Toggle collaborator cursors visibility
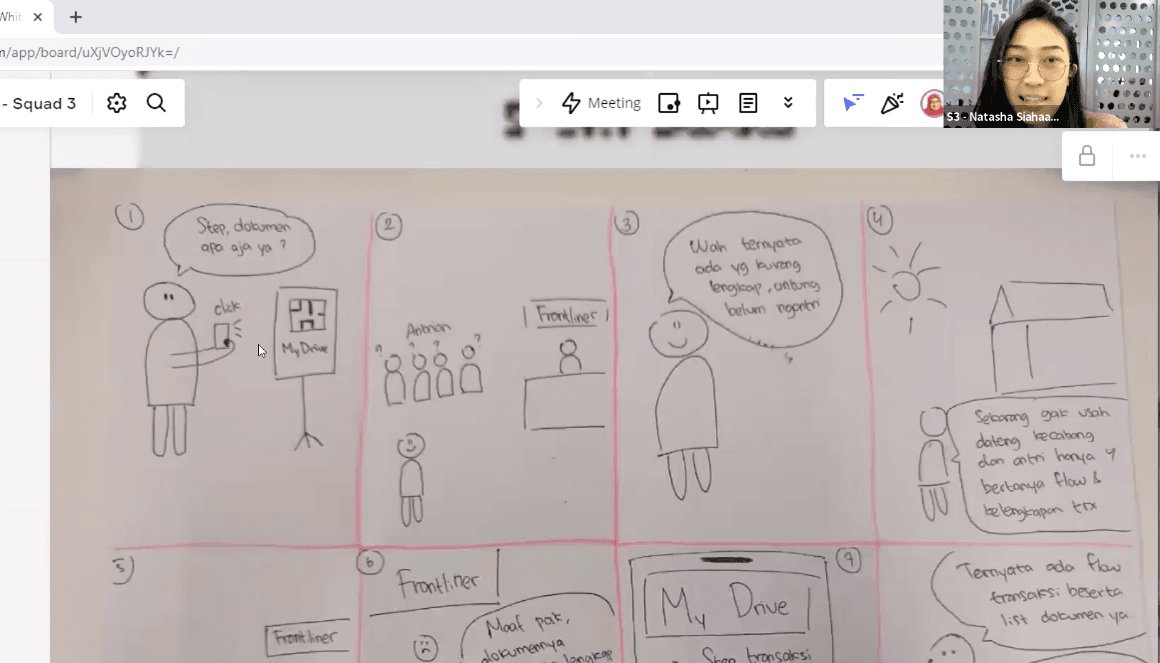Screen dimensions: 1160x663 coord(852,103)
